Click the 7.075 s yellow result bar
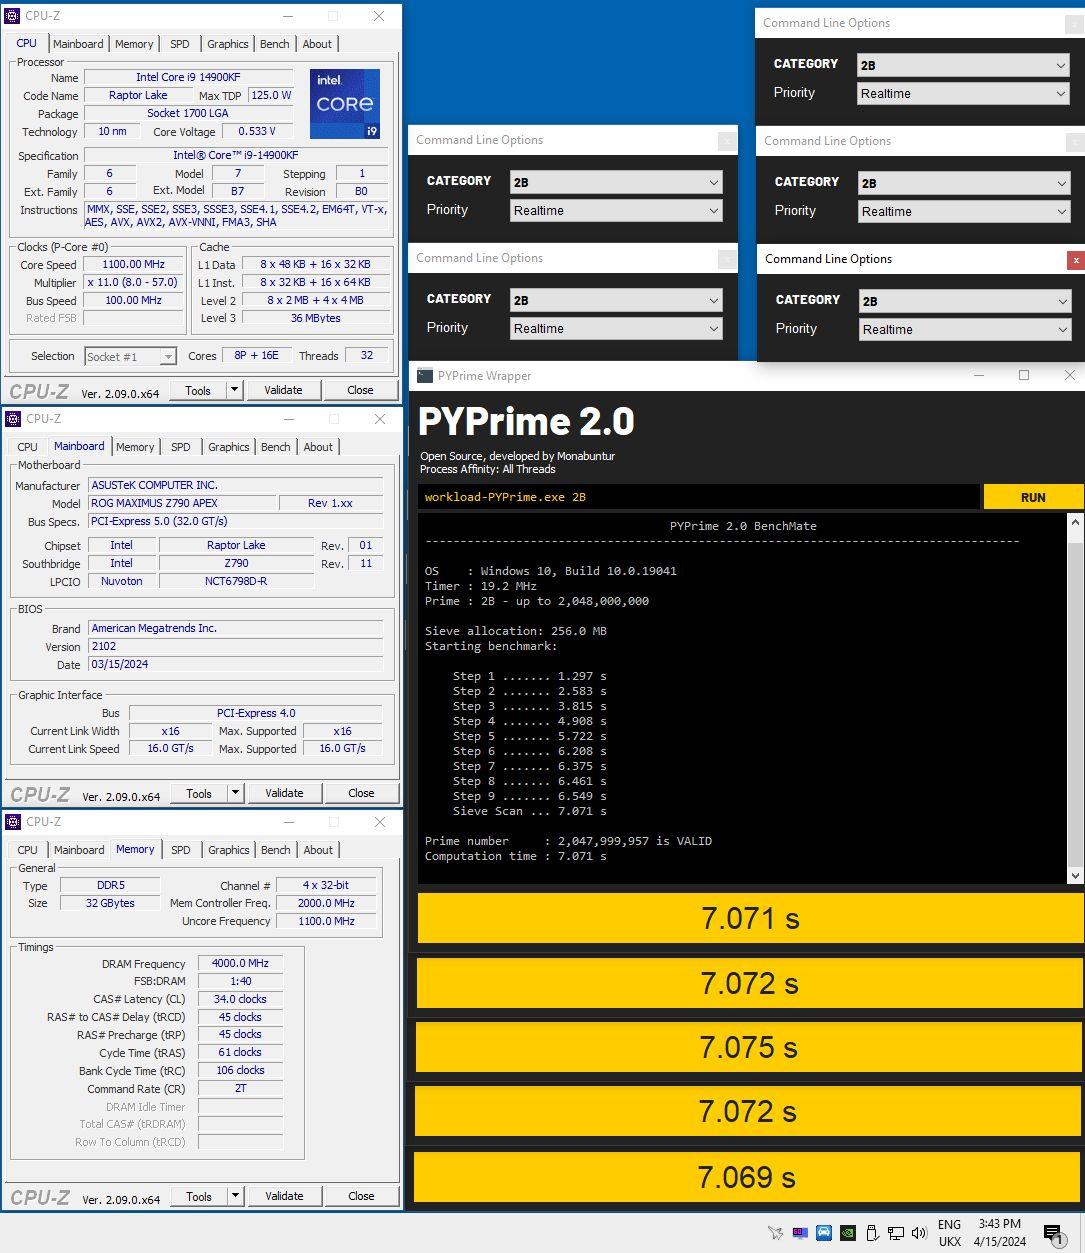Viewport: 1085px width, 1253px height. [x=748, y=1047]
